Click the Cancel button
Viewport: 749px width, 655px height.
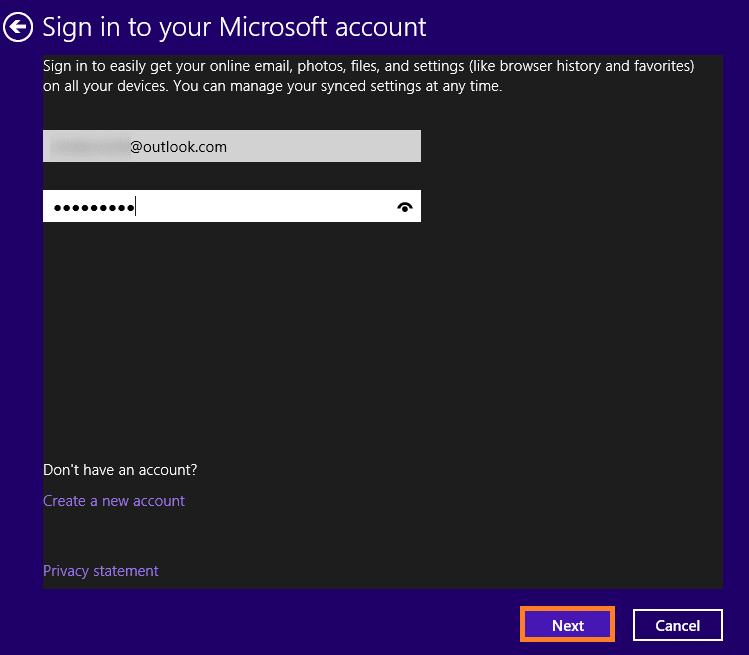[677, 625]
